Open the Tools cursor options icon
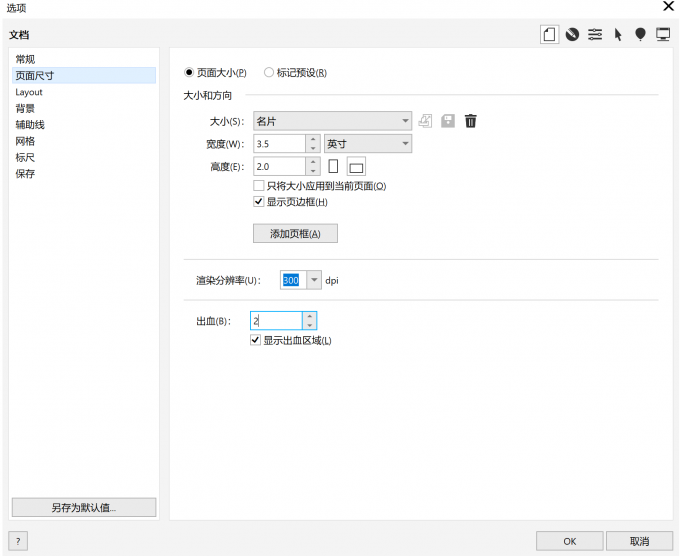Viewport: 680px width, 556px height. [x=618, y=34]
